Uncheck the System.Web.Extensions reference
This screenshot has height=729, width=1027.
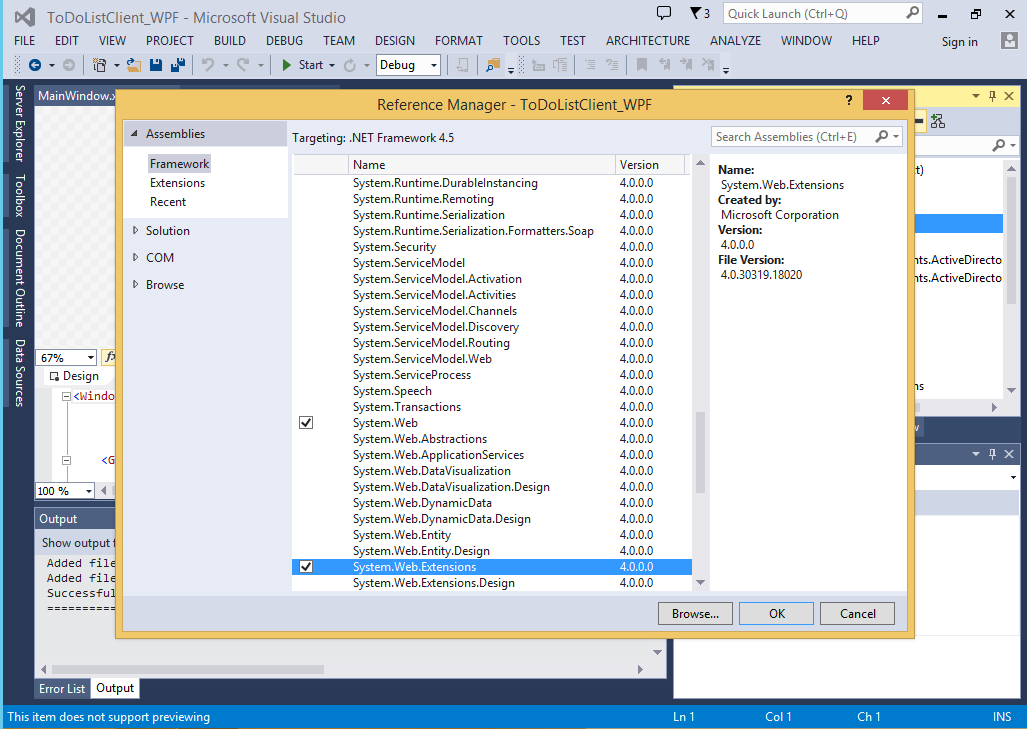(305, 566)
